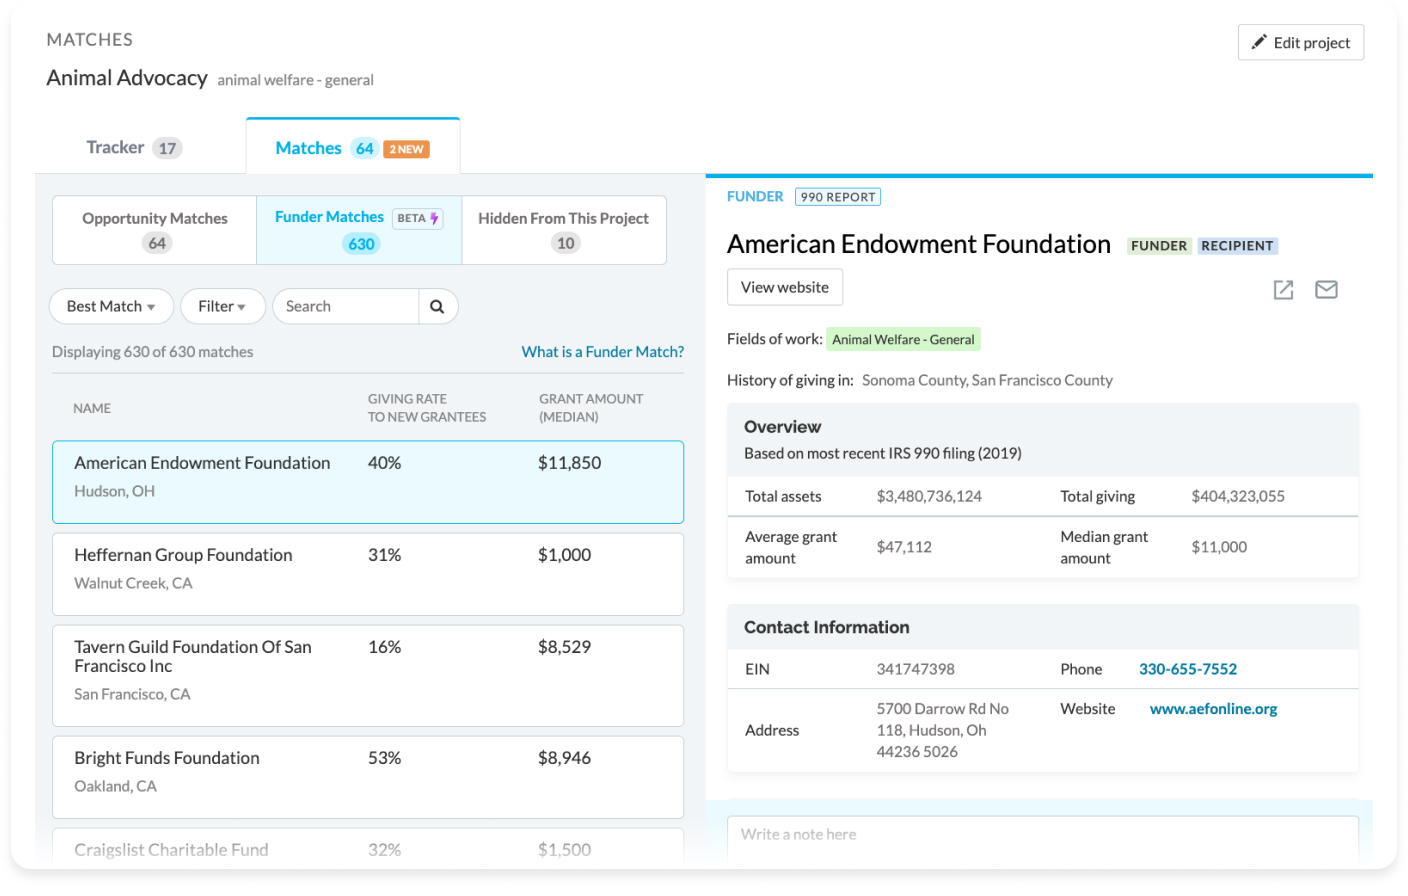Viewport: 1408px width, 896px height.
Task: Open the Opportunity Matches tab
Action: click(x=154, y=229)
